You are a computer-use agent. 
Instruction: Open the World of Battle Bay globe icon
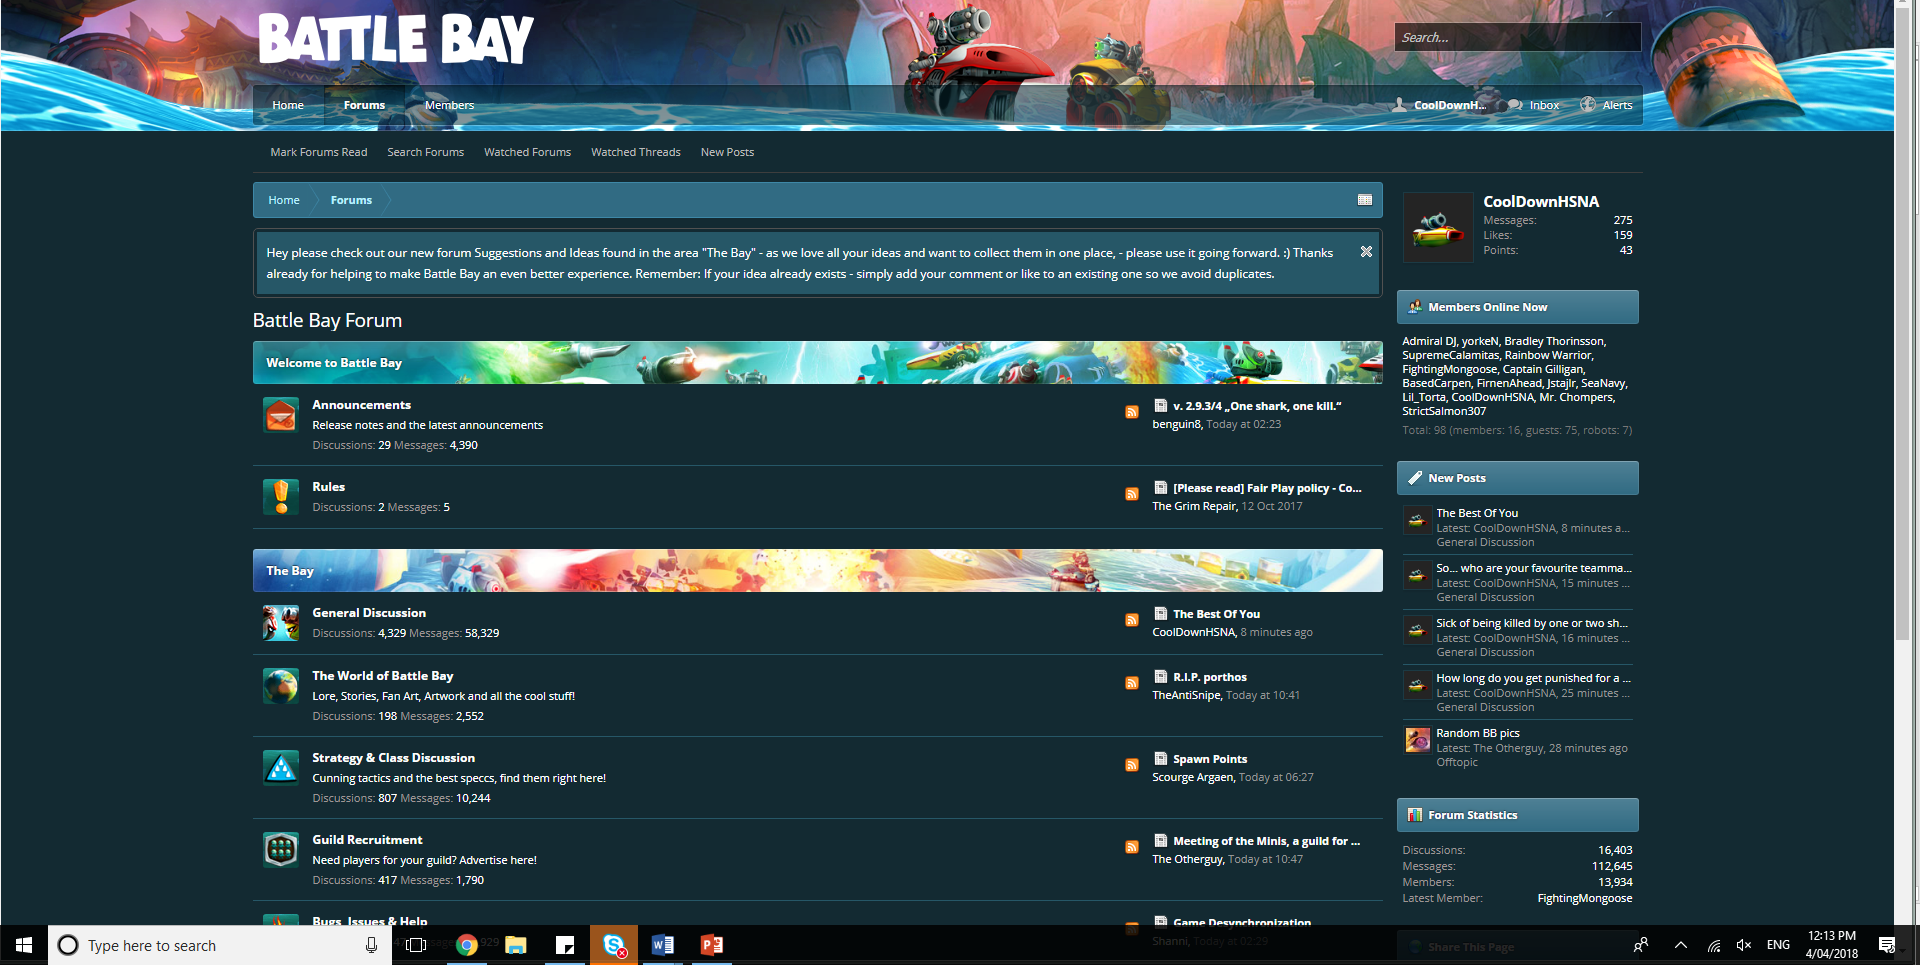(281, 686)
